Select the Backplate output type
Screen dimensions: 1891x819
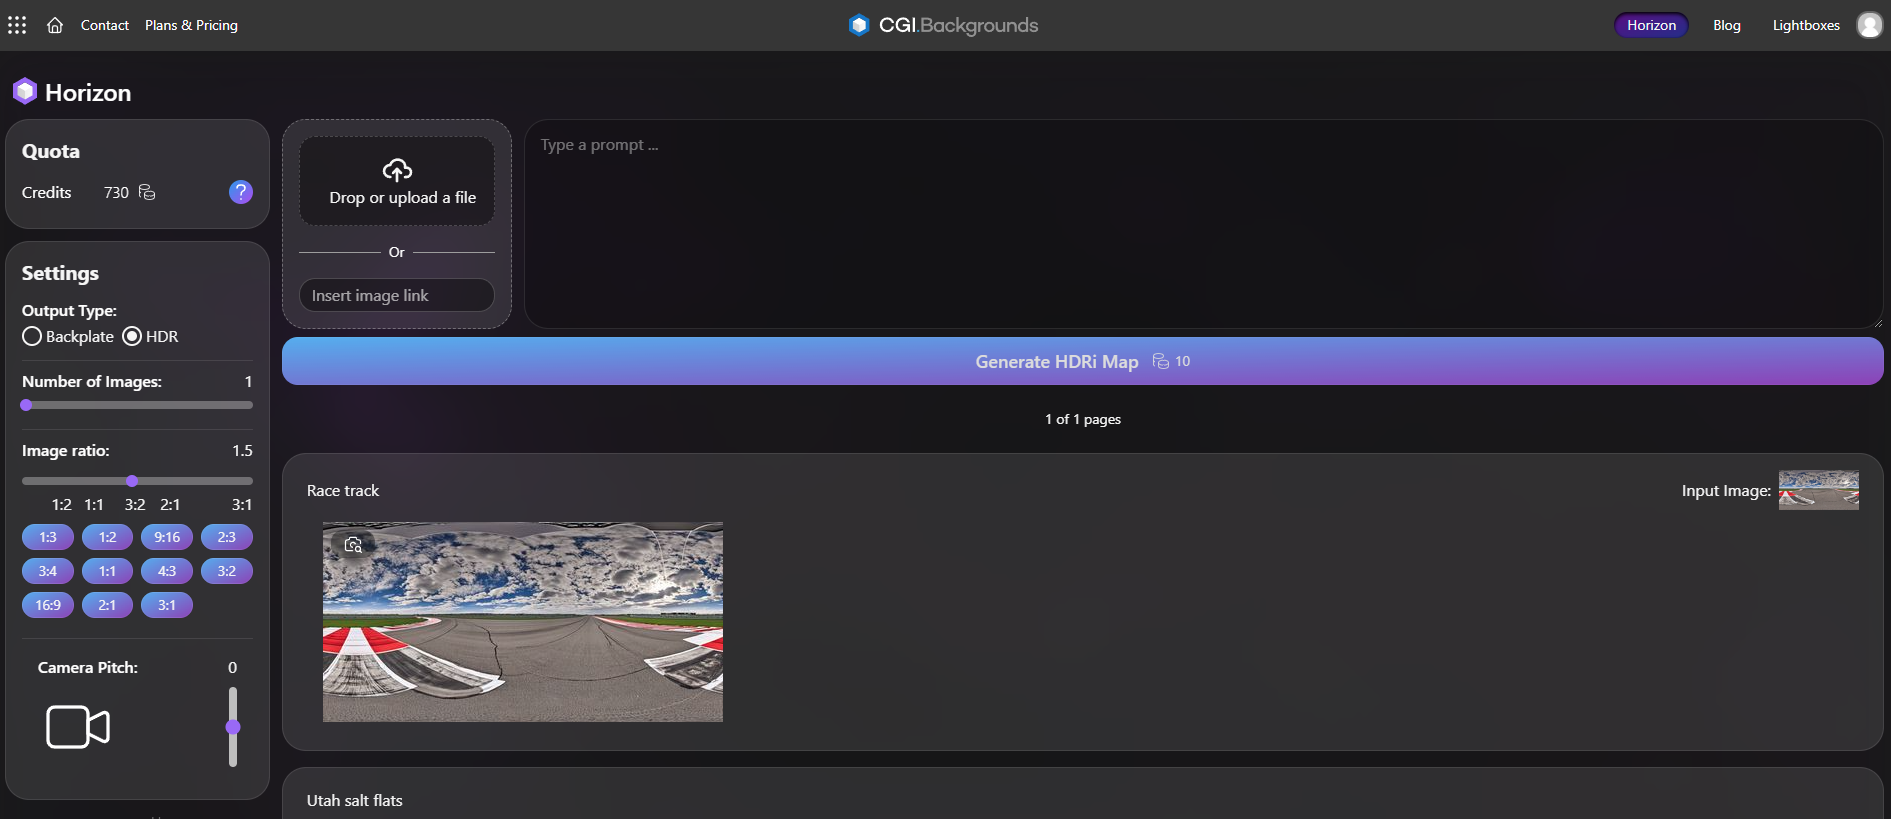[32, 337]
